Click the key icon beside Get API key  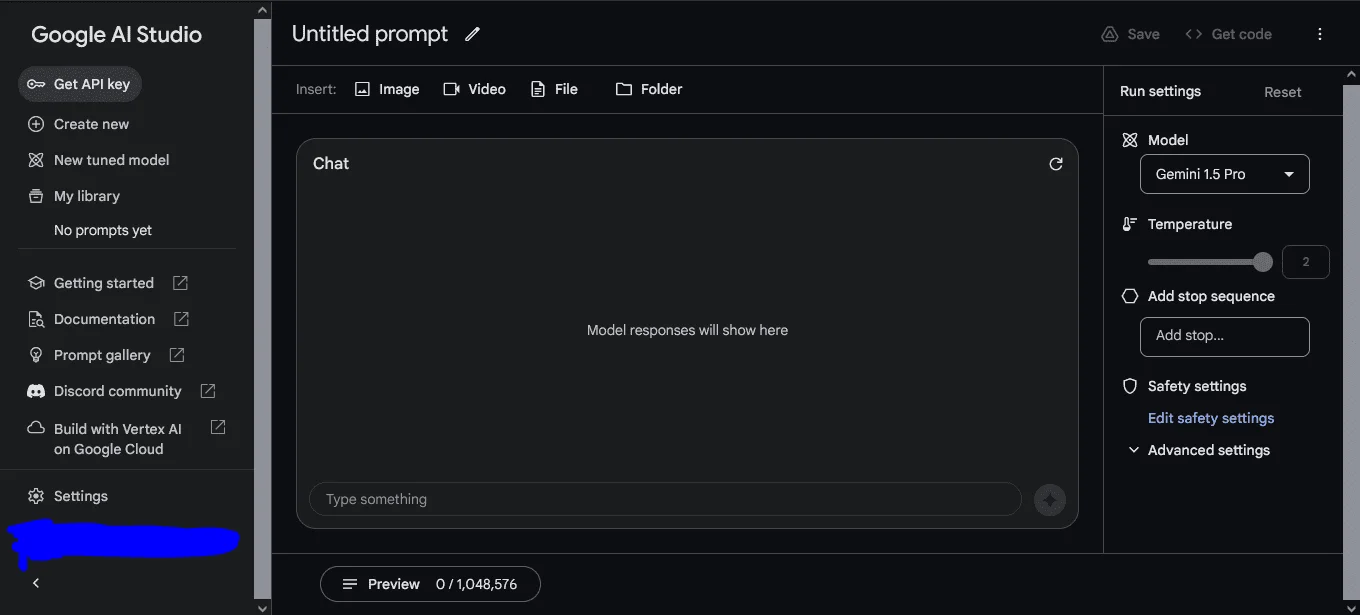click(x=36, y=84)
